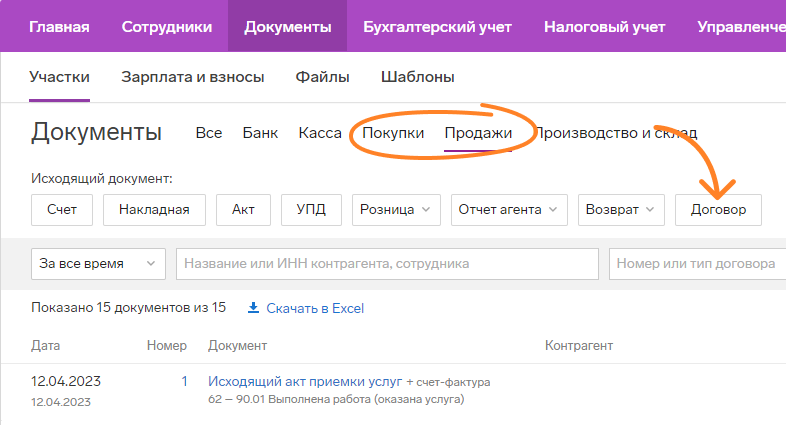
Task: Open Главная in the top menu
Action: (59, 27)
